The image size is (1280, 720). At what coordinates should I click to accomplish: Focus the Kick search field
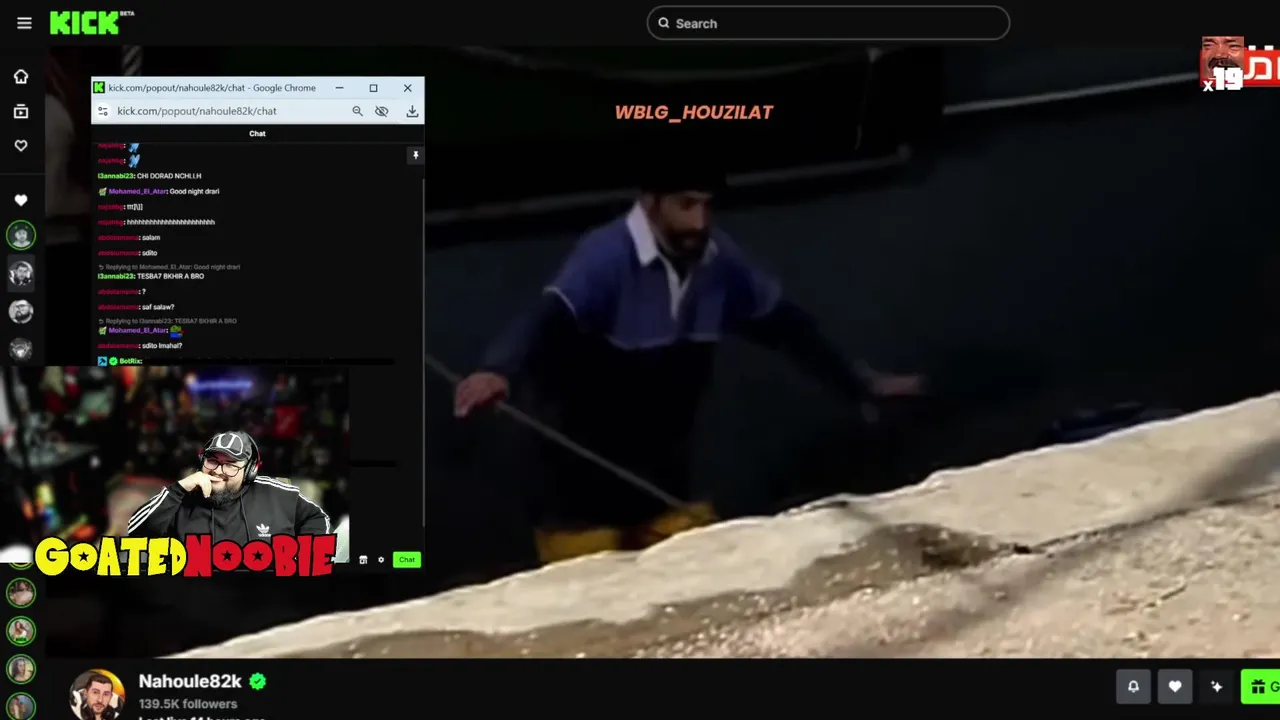pyautogui.click(x=828, y=23)
